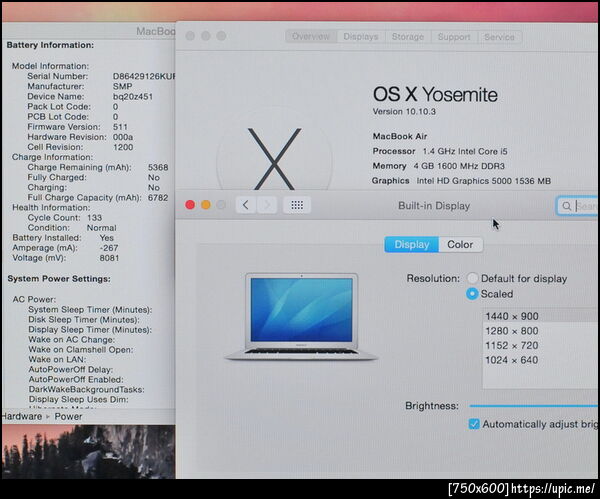Click Processor 1.4 GHz Intel Core i5

[440, 151]
